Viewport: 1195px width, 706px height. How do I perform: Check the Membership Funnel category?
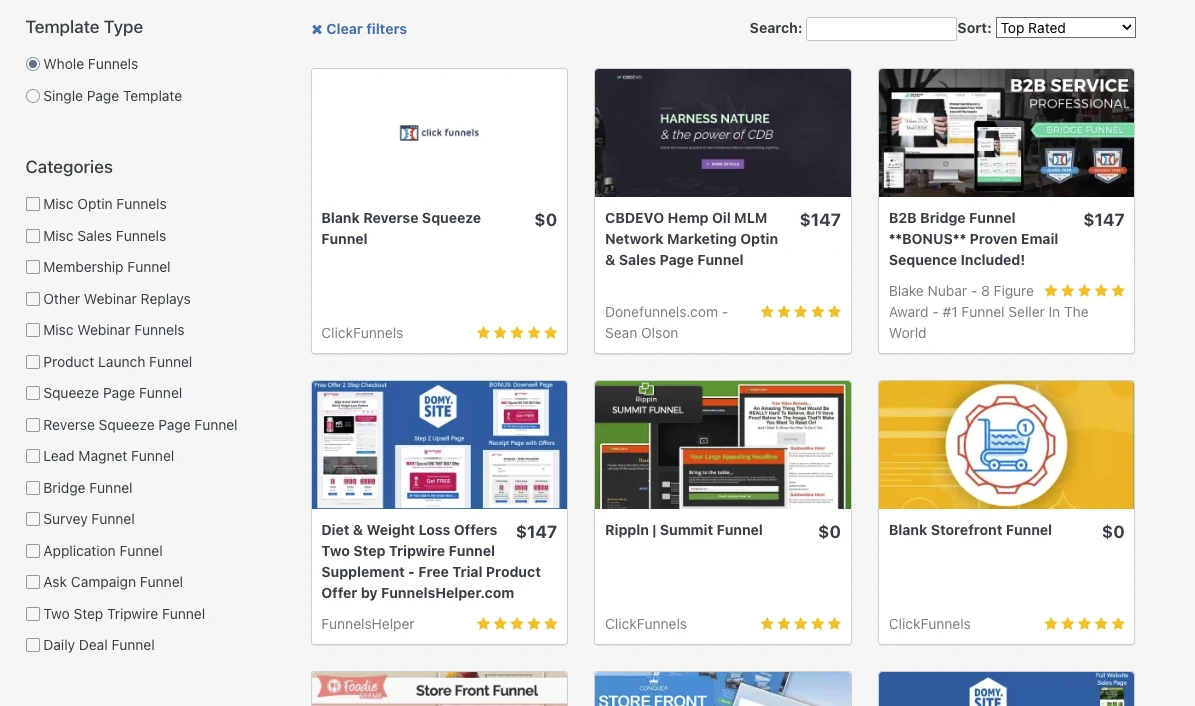coord(33,268)
